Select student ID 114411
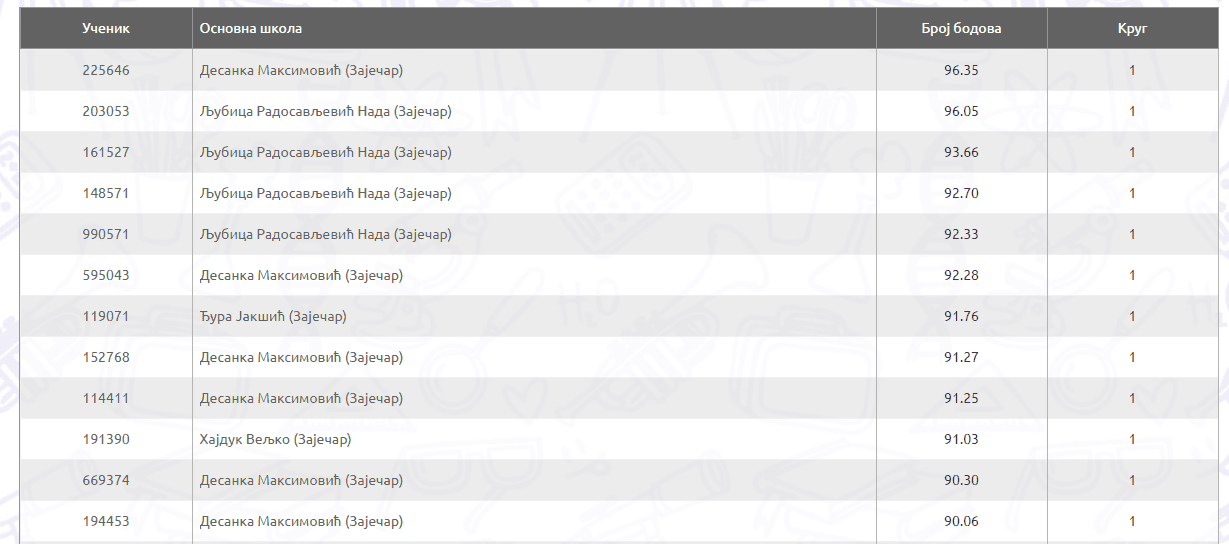This screenshot has width=1229, height=544. (x=106, y=398)
